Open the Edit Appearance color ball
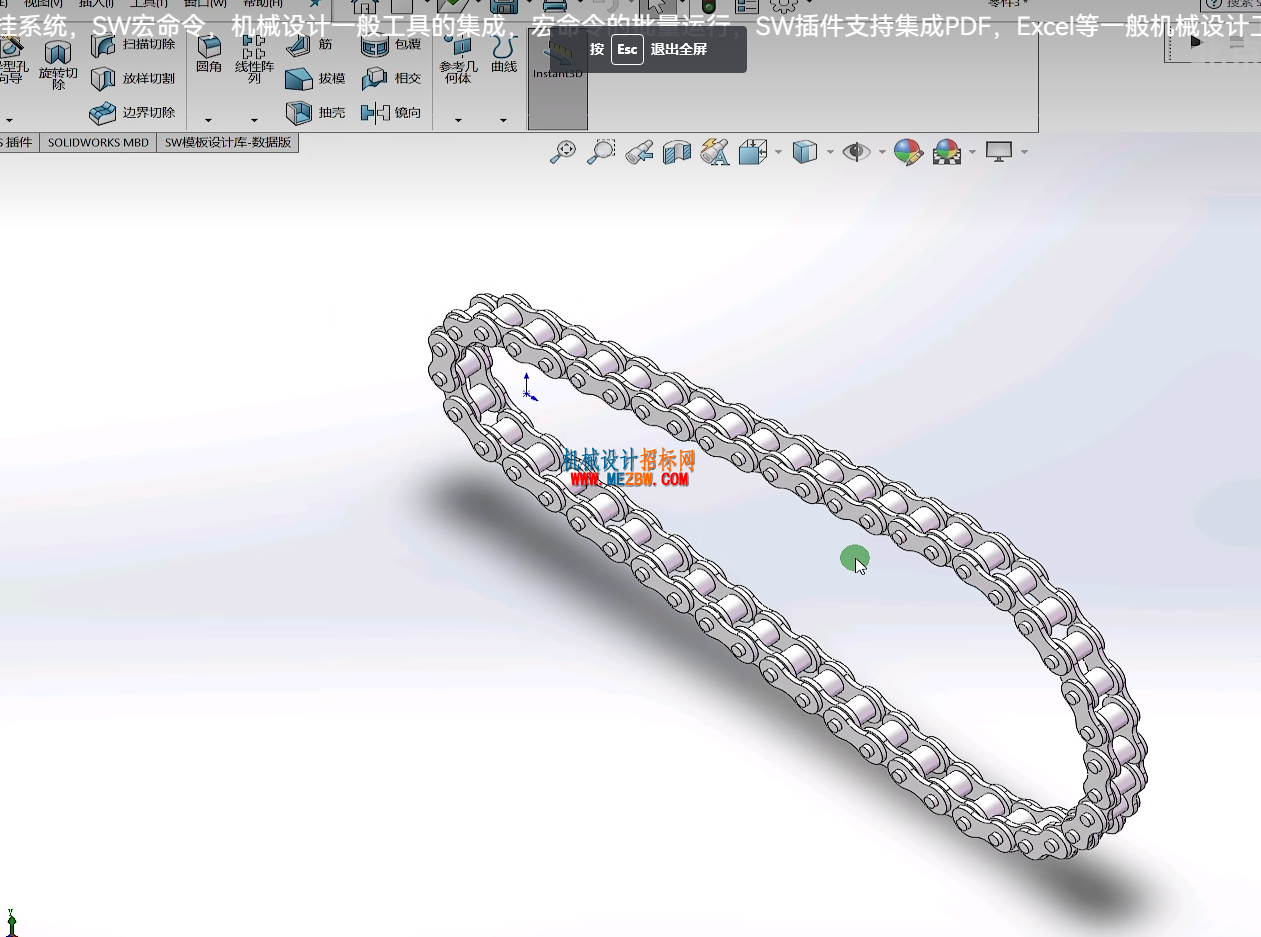This screenshot has width=1261, height=937. (908, 152)
